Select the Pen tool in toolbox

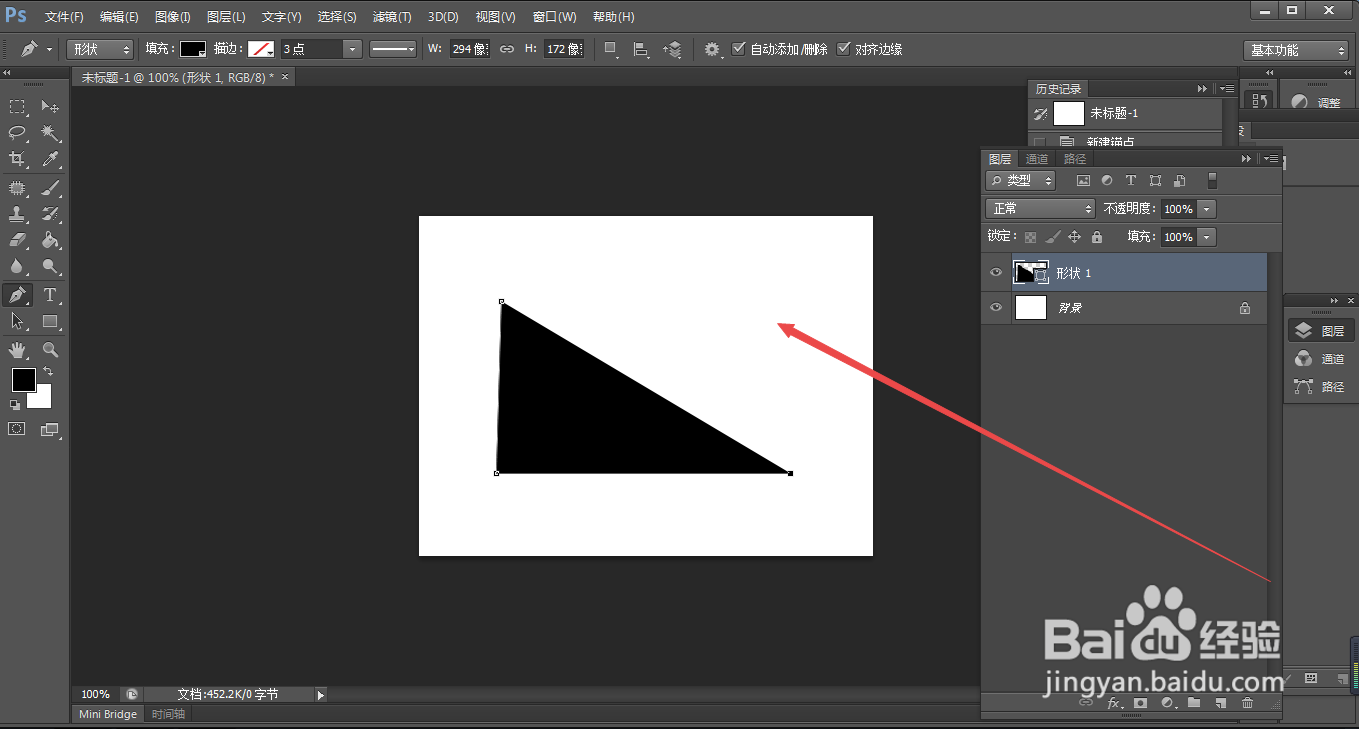tap(18, 295)
